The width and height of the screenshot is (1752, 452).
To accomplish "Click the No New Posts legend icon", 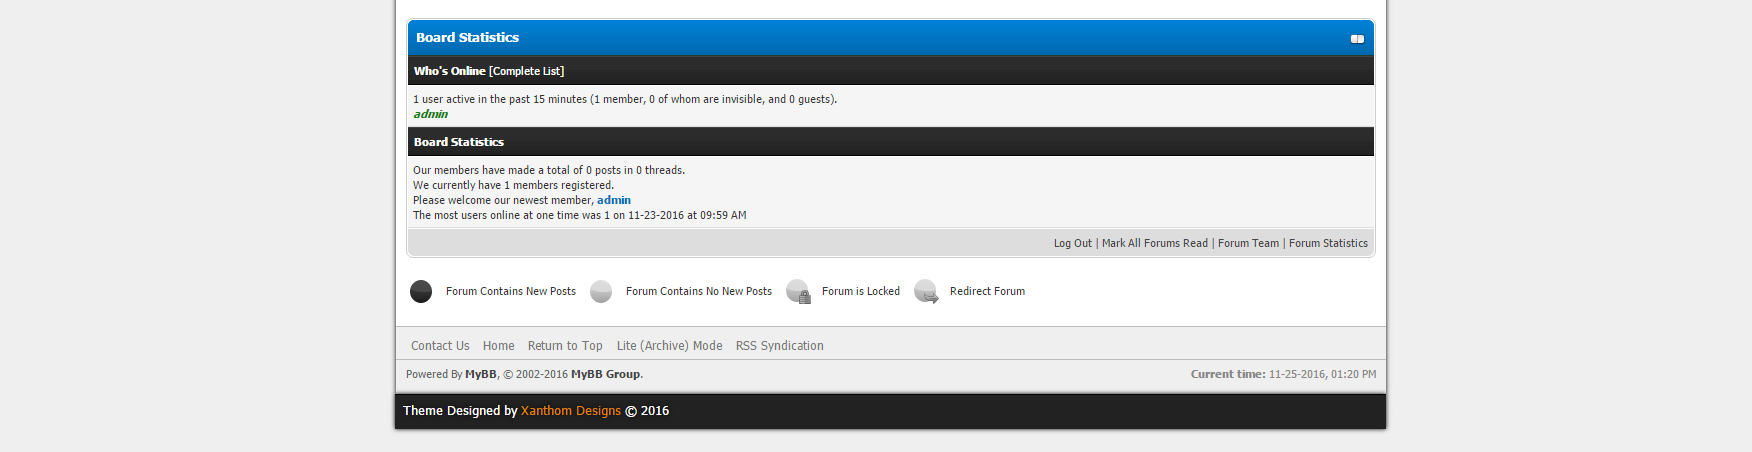I will (x=601, y=291).
